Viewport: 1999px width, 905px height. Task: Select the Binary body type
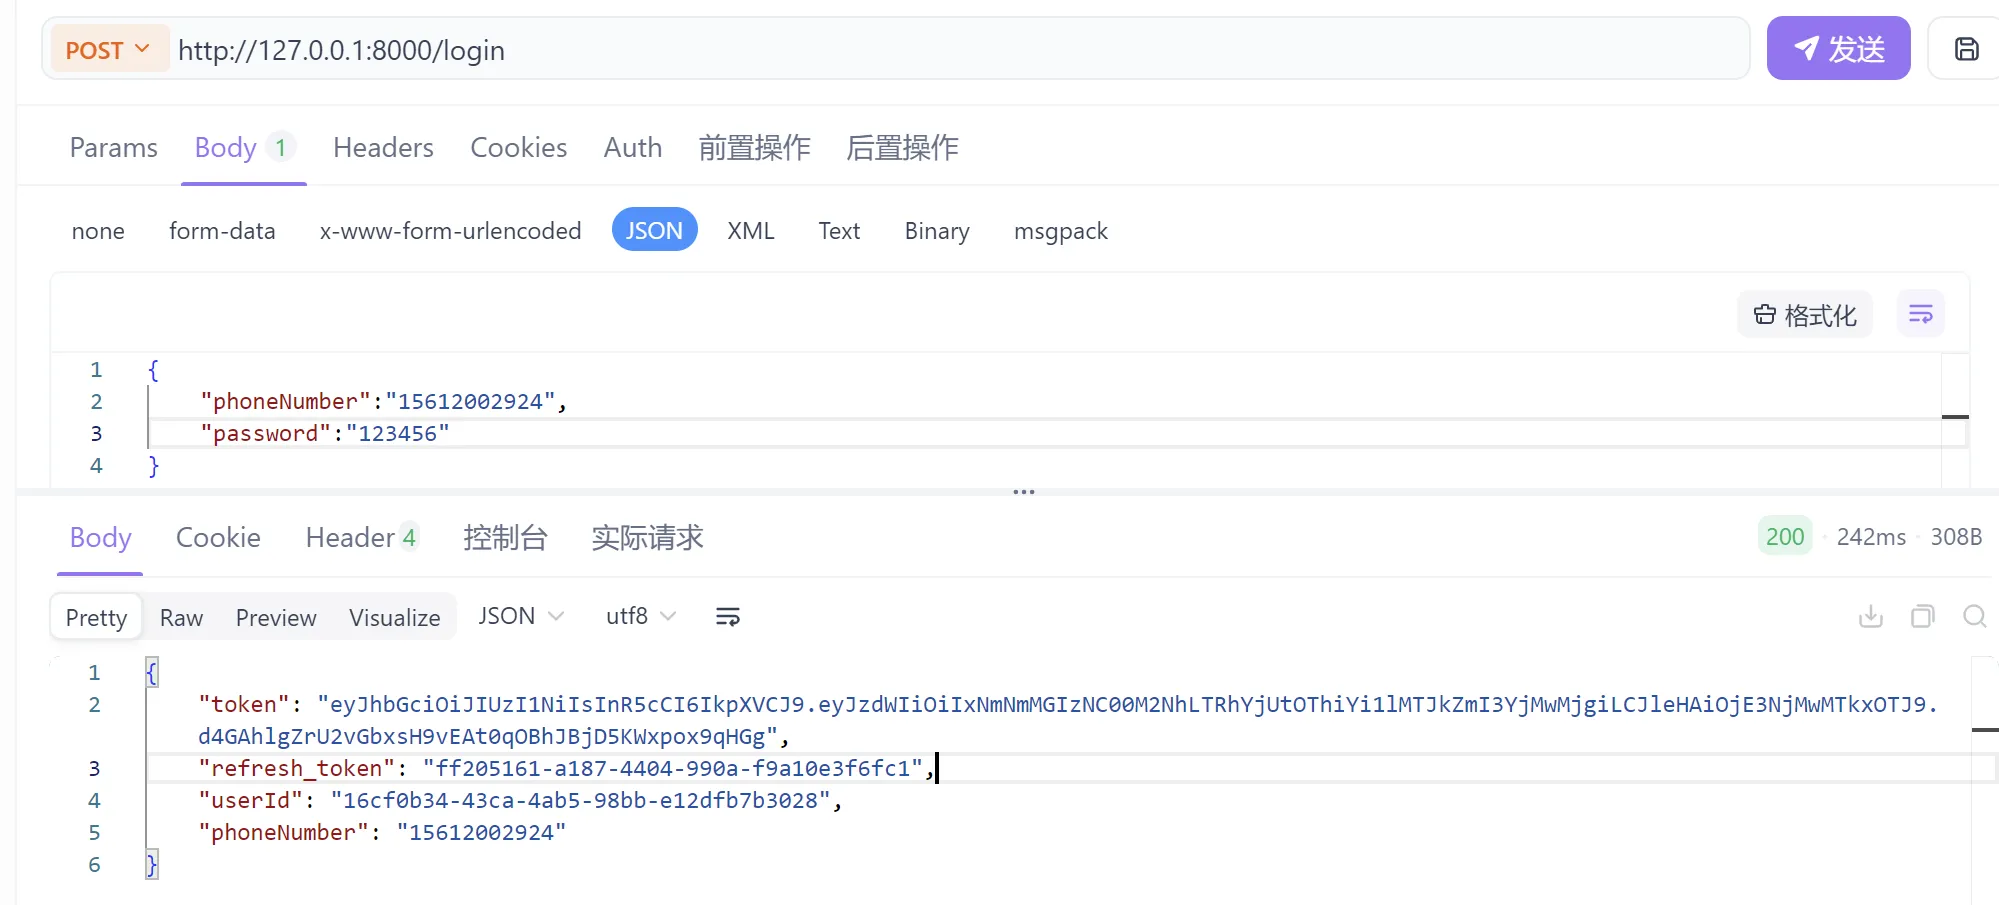click(x=937, y=231)
